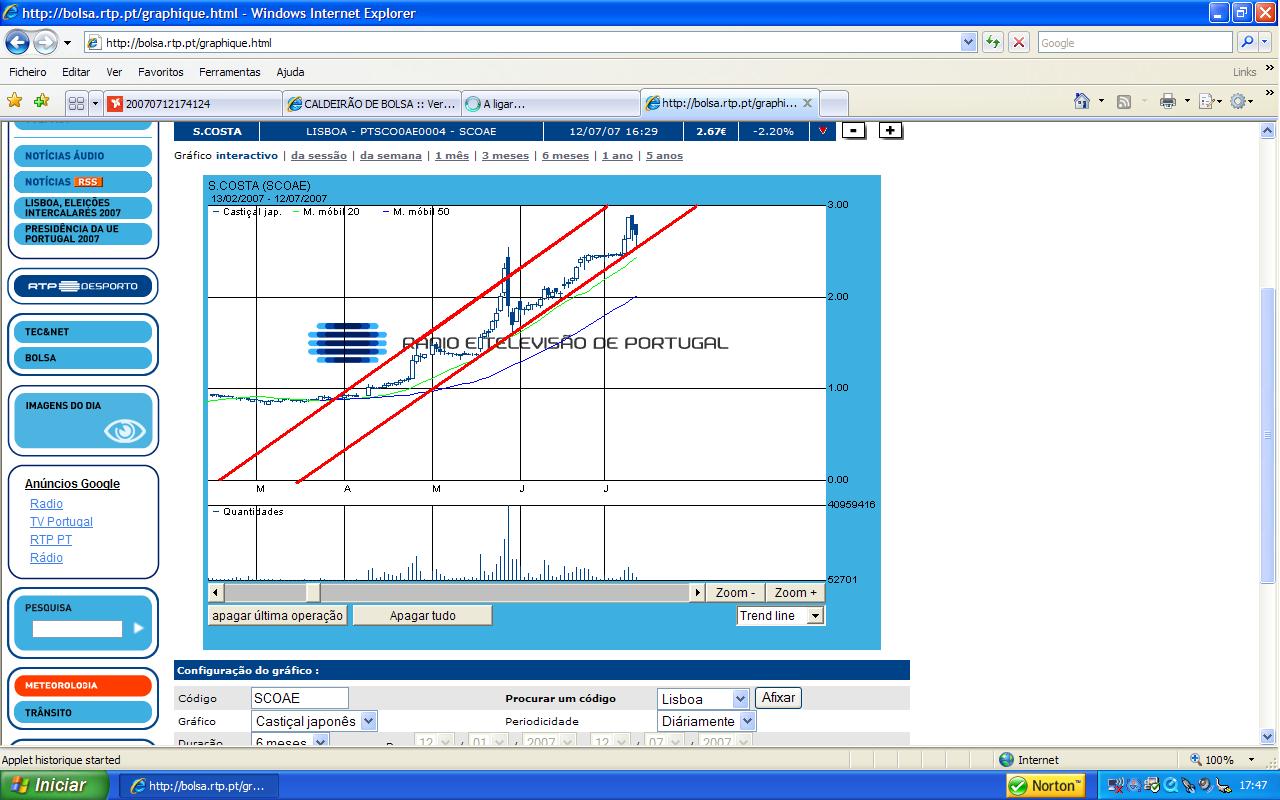The image size is (1280, 800).
Task: Click the RSS feeds icon in command bar
Action: pyautogui.click(x=1124, y=101)
